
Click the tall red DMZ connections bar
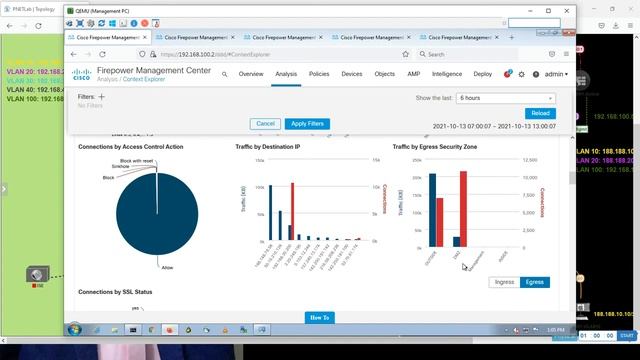click(463, 209)
